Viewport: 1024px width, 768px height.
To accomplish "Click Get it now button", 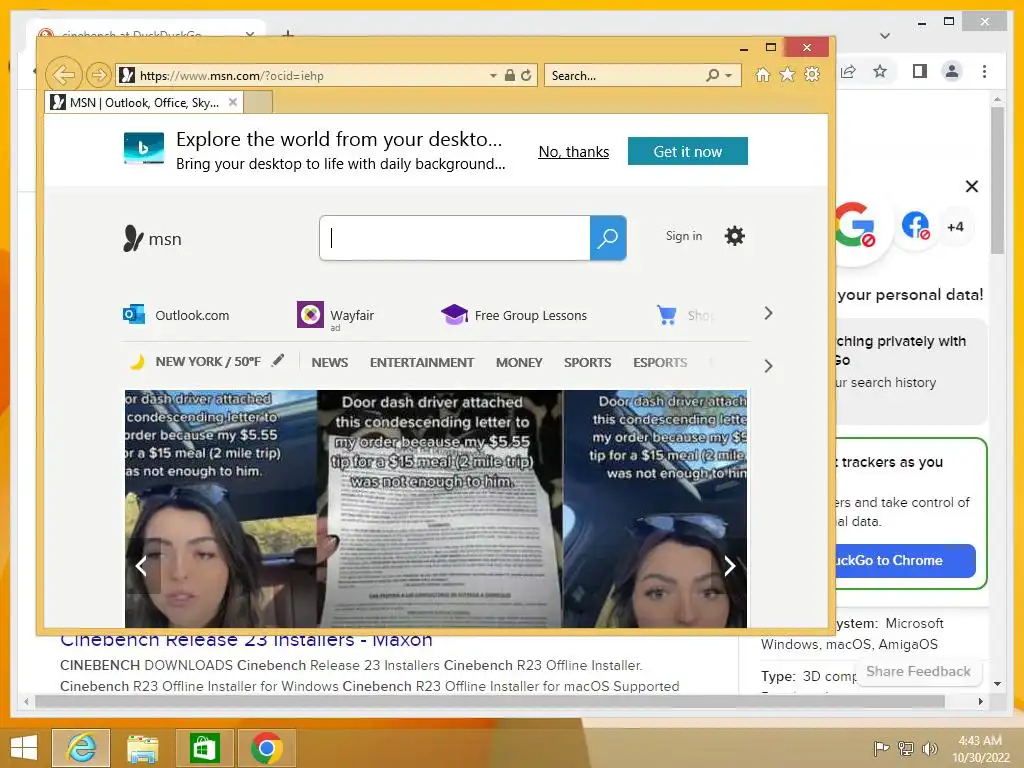I will [x=688, y=151].
